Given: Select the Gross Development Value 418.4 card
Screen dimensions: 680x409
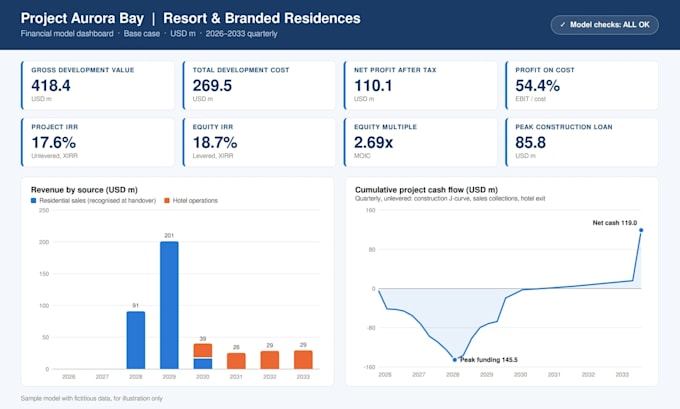Looking at the screenshot, I should pyautogui.click(x=98, y=85).
